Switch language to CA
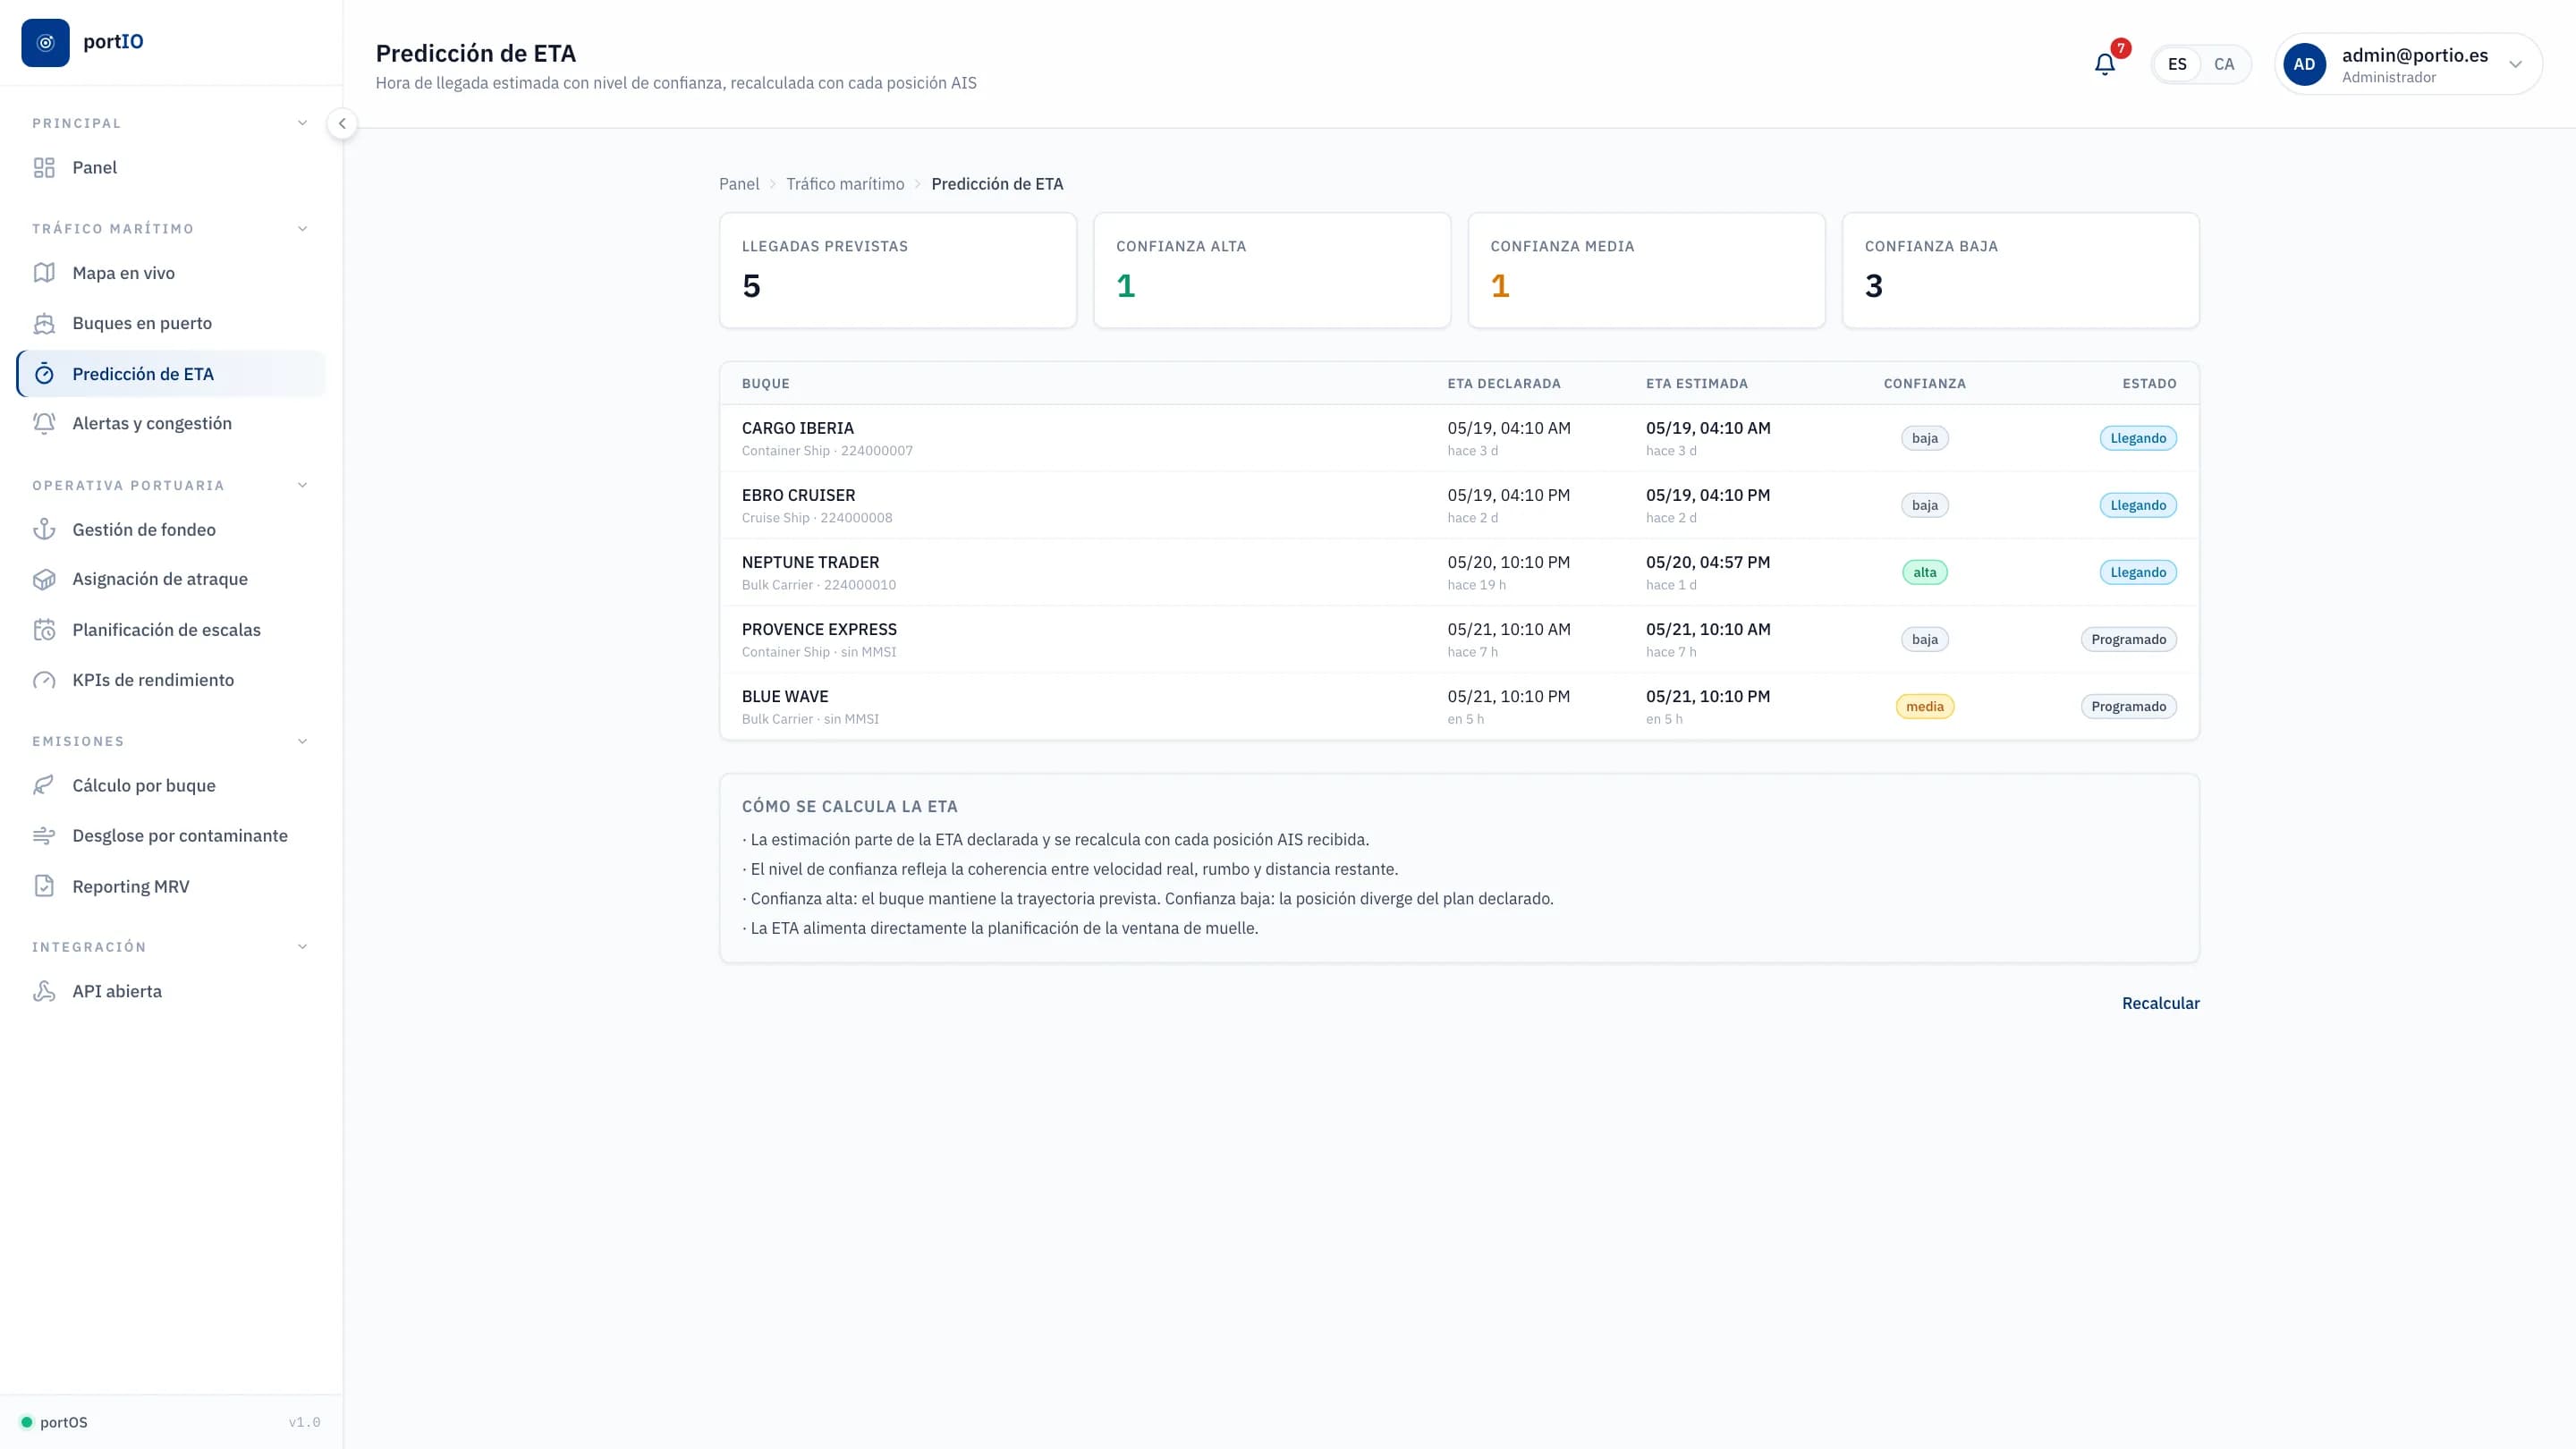The width and height of the screenshot is (2576, 1449). tap(2224, 64)
